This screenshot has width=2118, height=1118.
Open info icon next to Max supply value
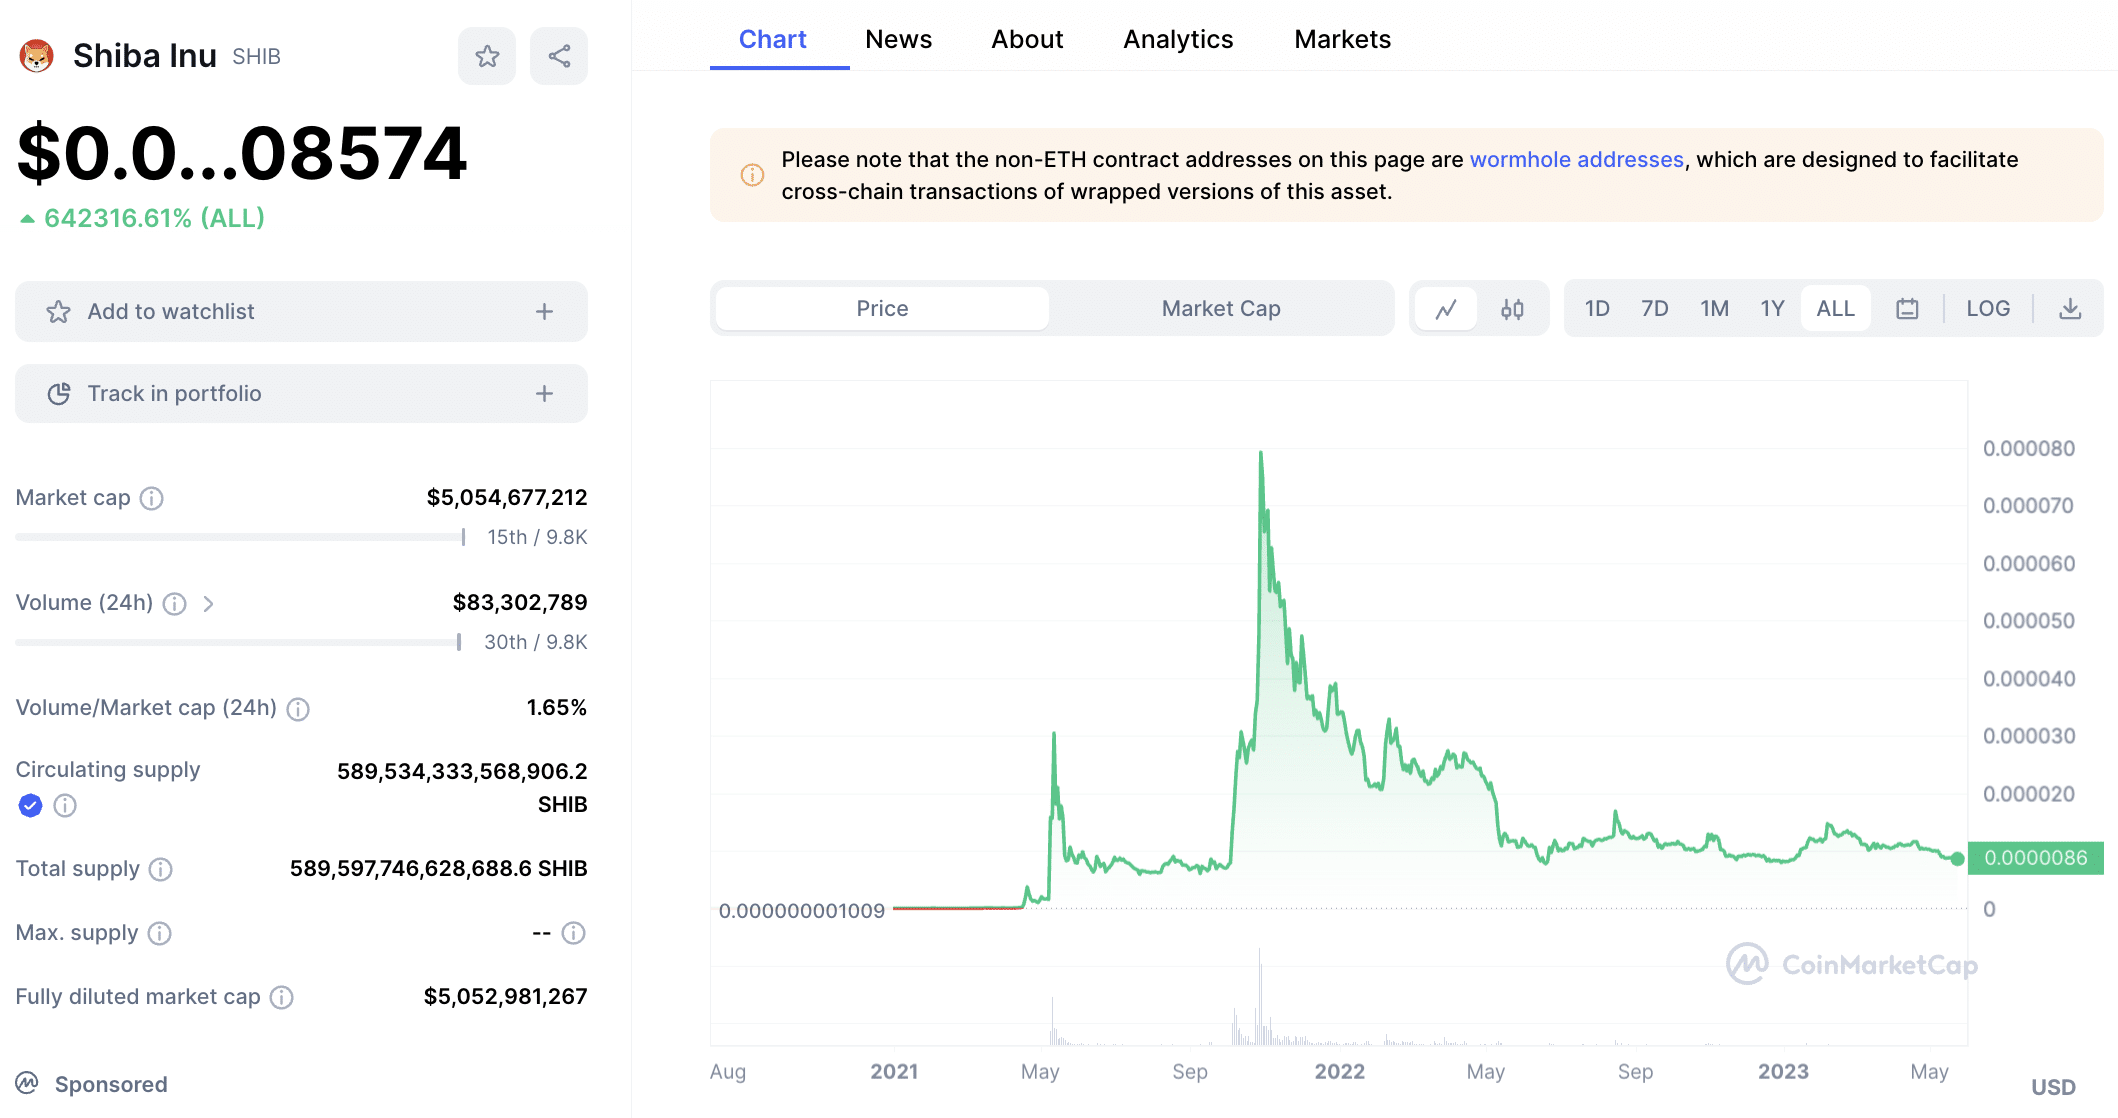tap(573, 933)
